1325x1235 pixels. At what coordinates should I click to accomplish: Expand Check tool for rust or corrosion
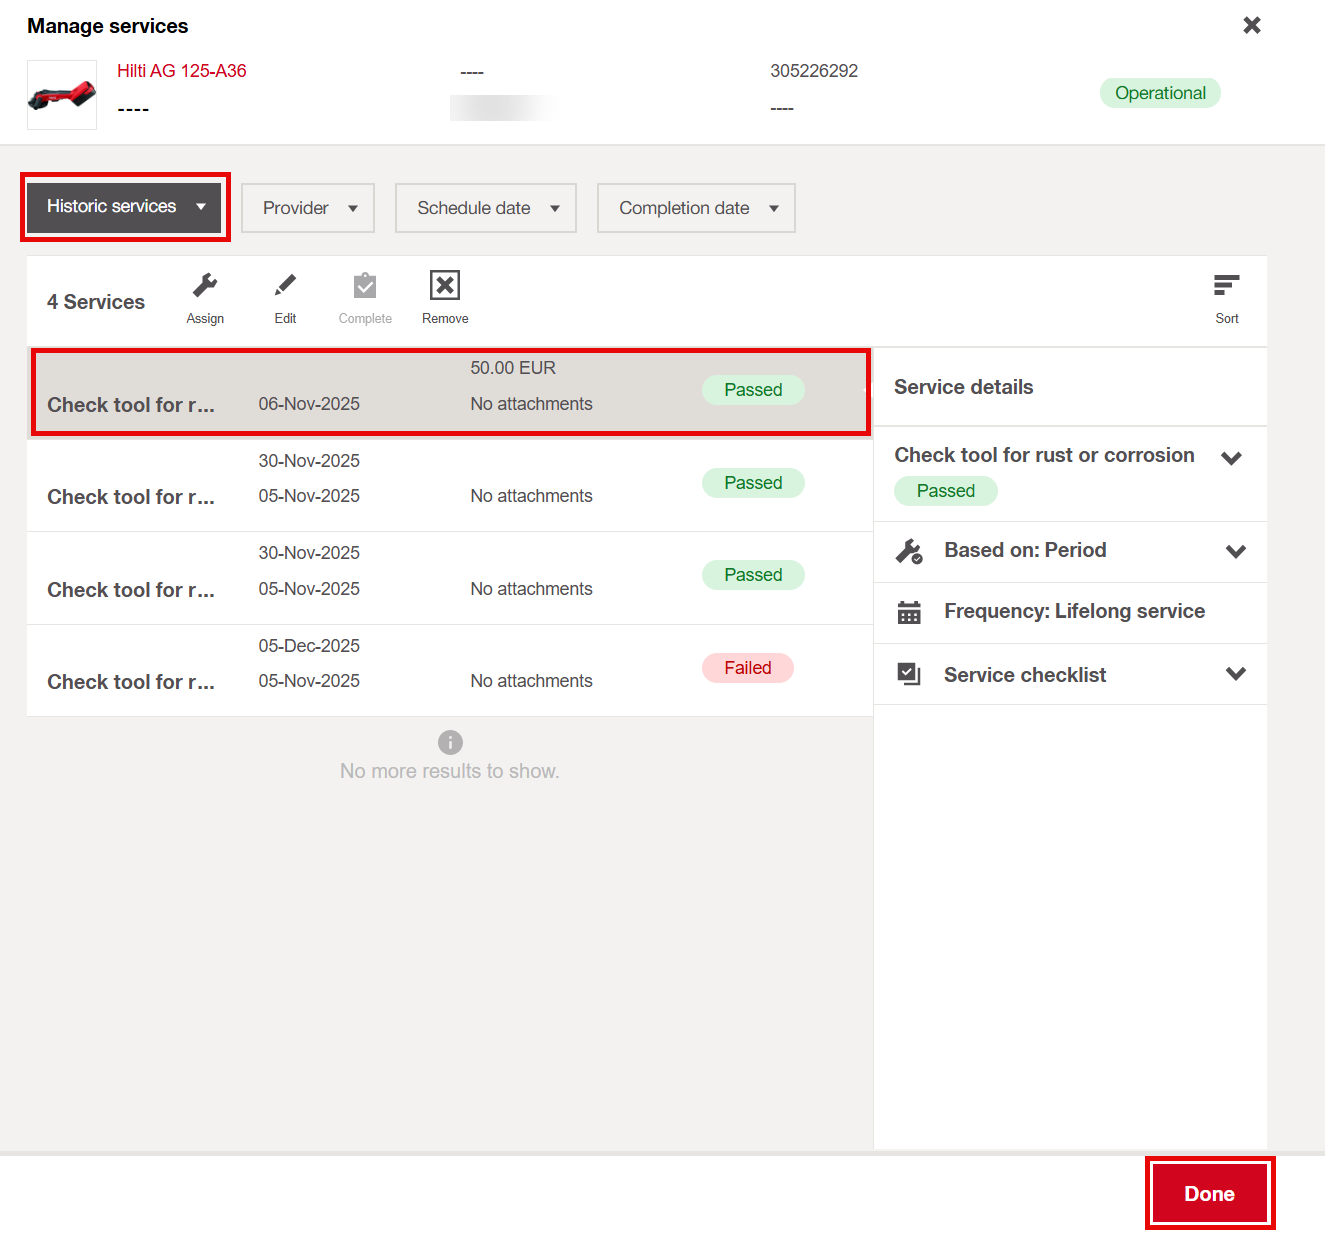click(x=1231, y=458)
